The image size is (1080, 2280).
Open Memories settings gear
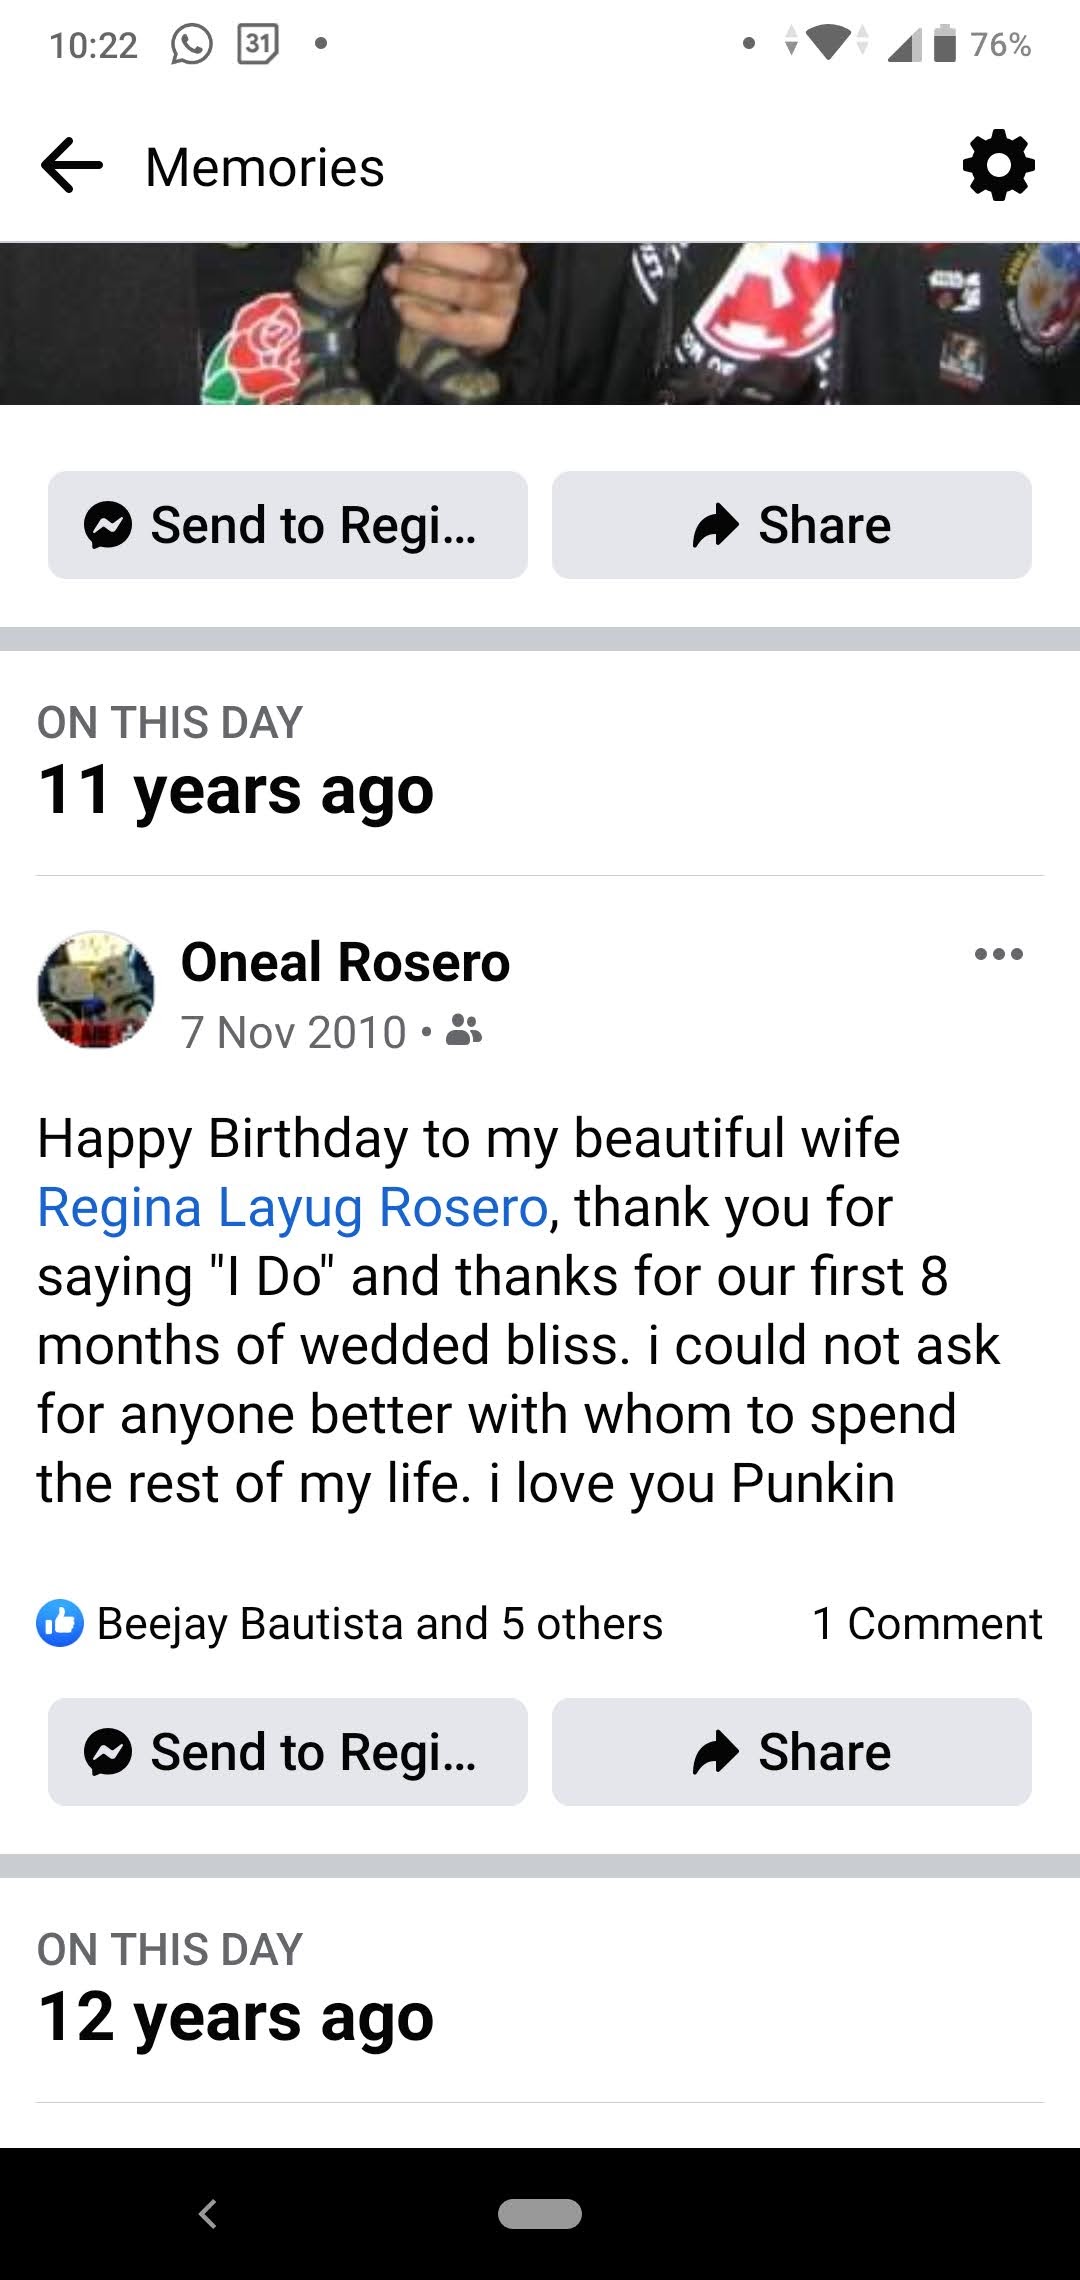pyautogui.click(x=998, y=166)
